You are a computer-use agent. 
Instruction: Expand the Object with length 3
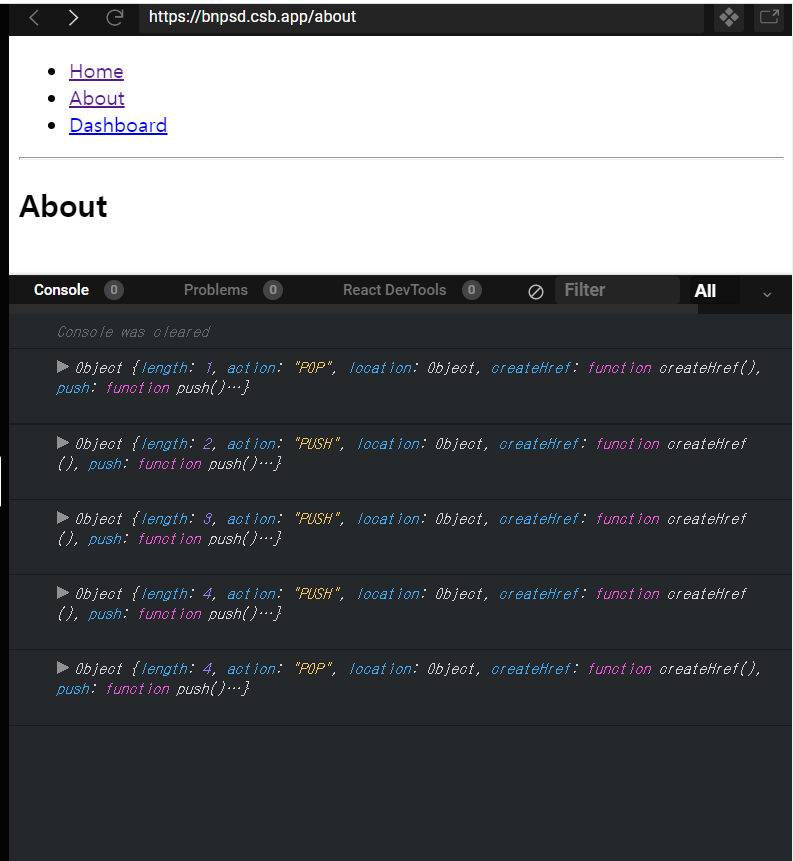63,518
